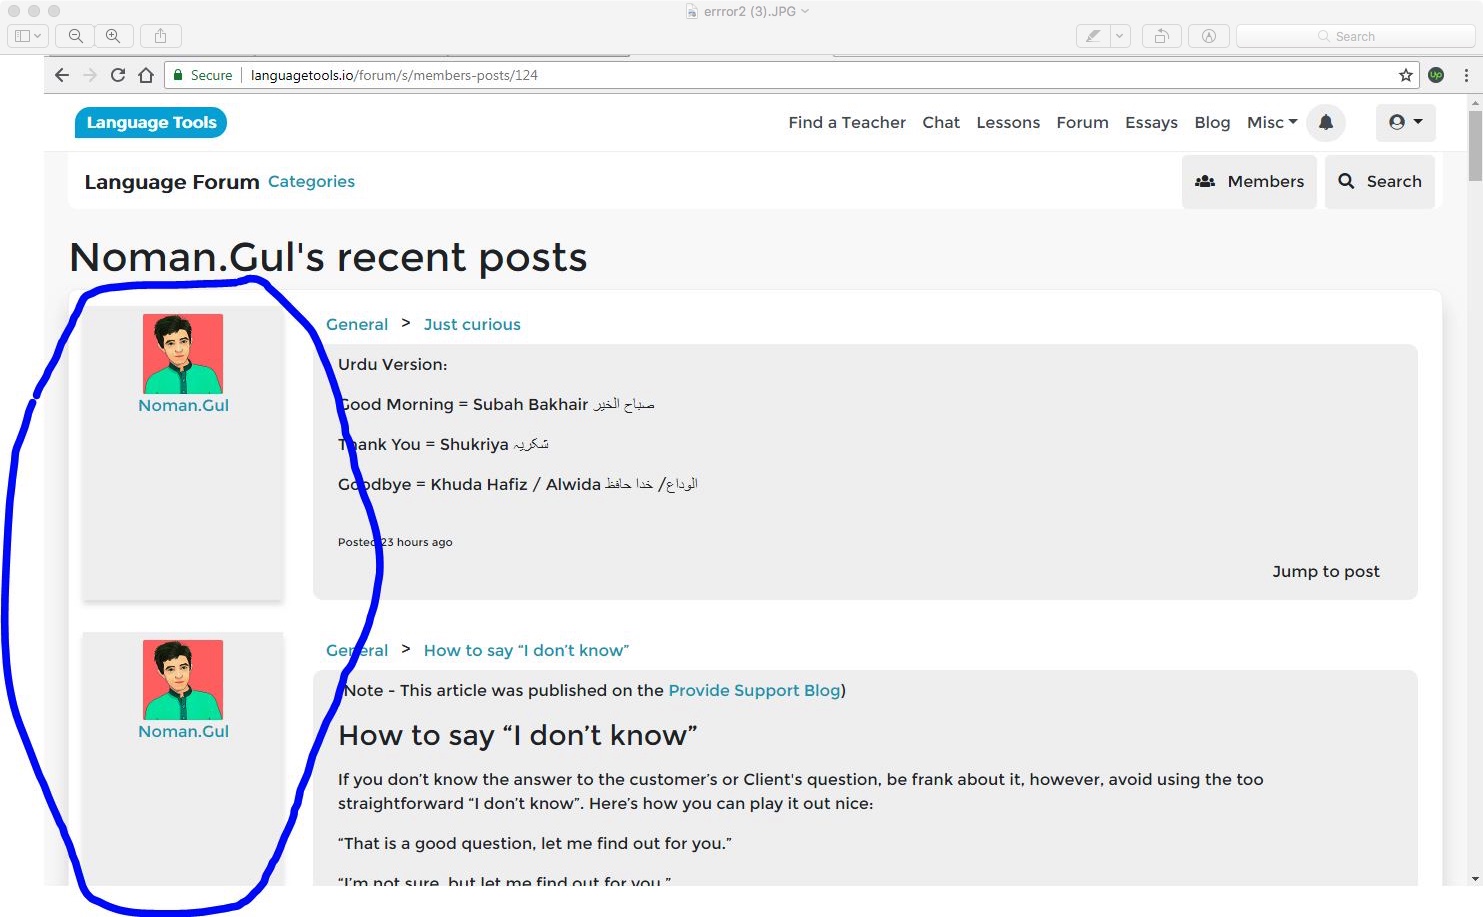Click the zoom in magnifier in Preview toolbar

point(113,36)
